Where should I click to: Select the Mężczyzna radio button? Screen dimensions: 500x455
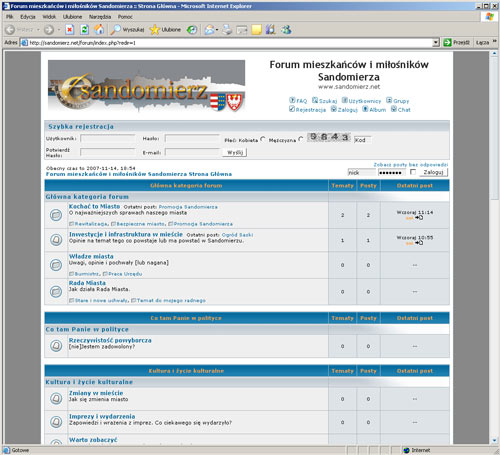click(301, 139)
